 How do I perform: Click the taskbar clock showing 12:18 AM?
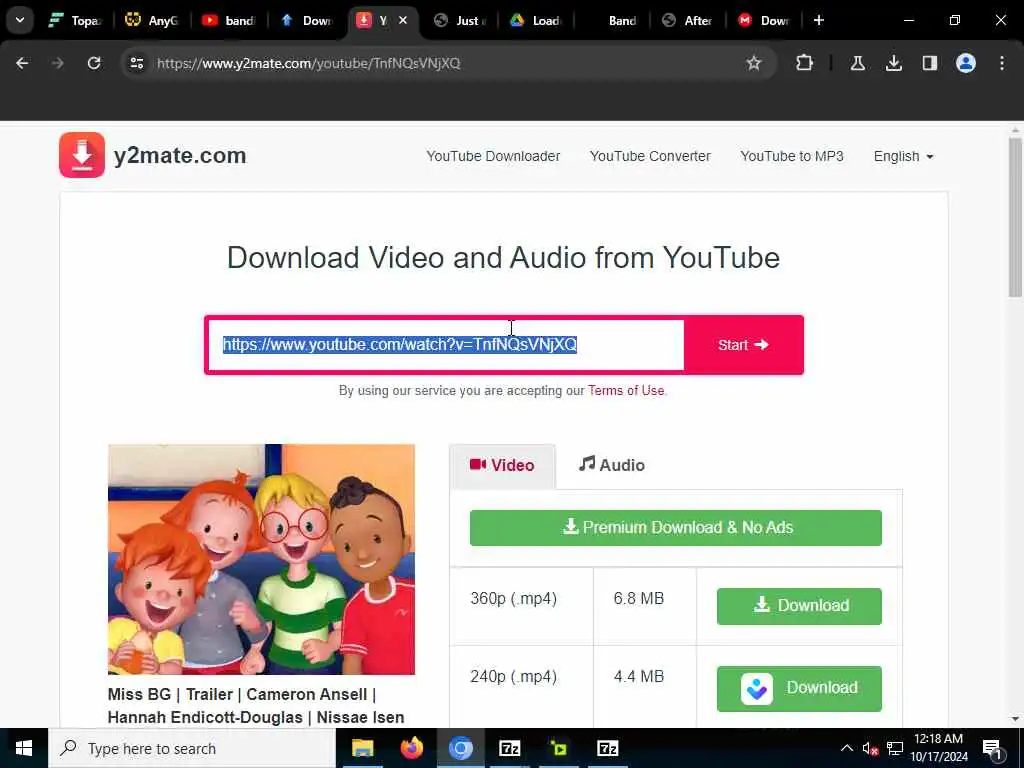(x=938, y=748)
